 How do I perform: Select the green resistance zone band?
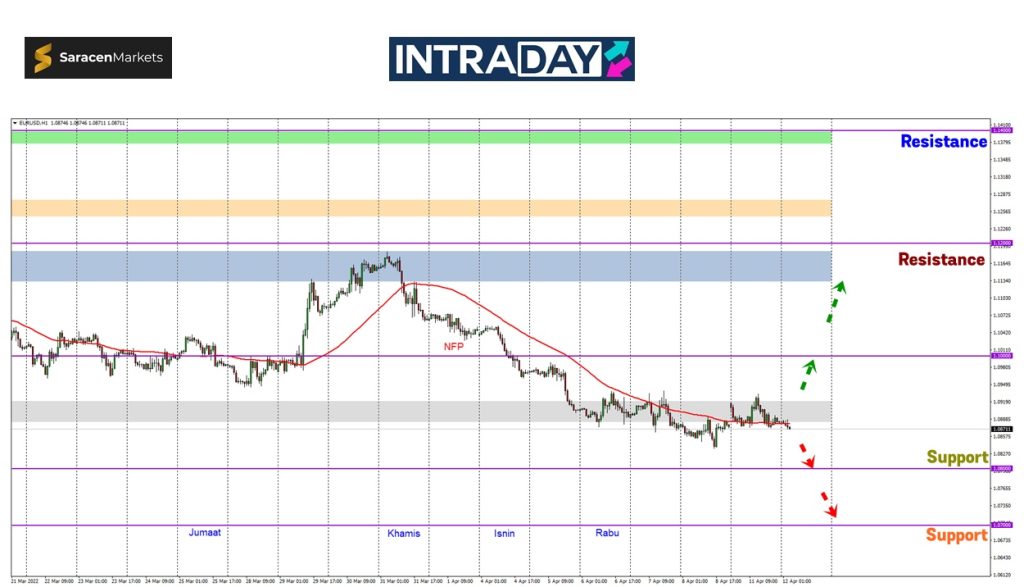point(420,137)
